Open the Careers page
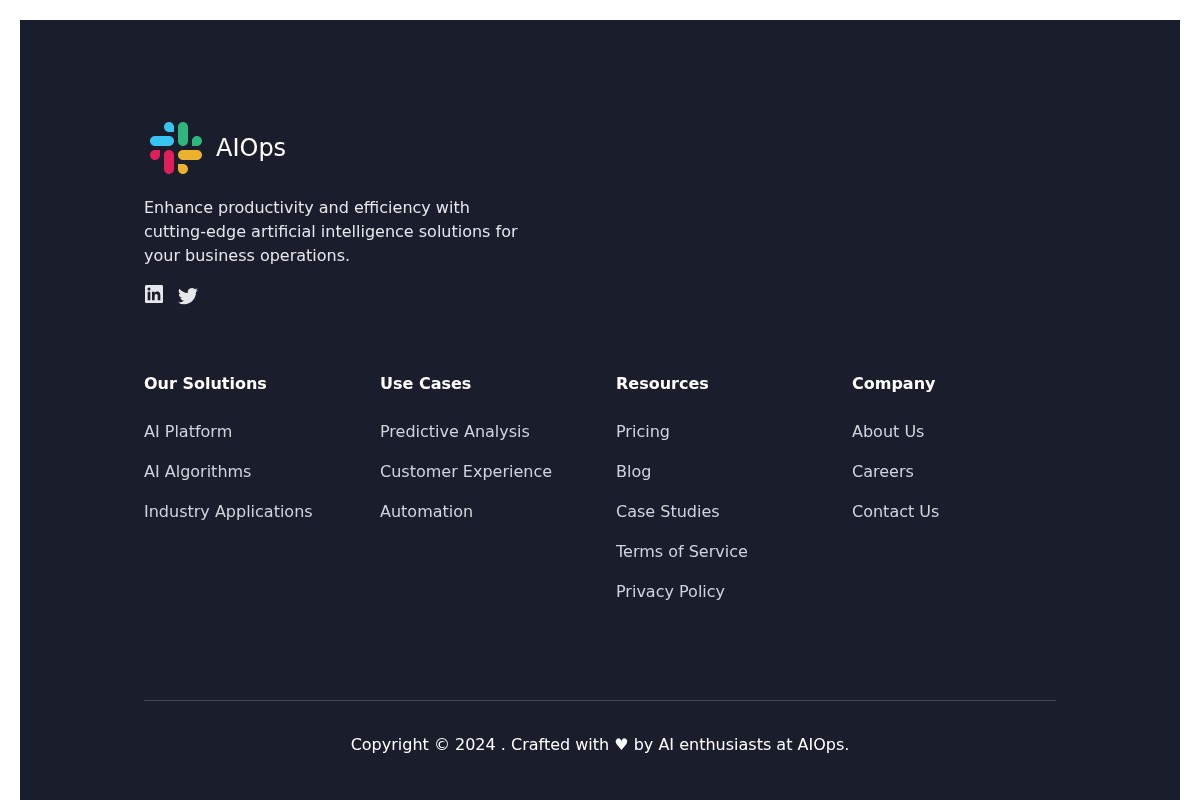The height and width of the screenshot is (800, 1200). pyautogui.click(x=882, y=471)
